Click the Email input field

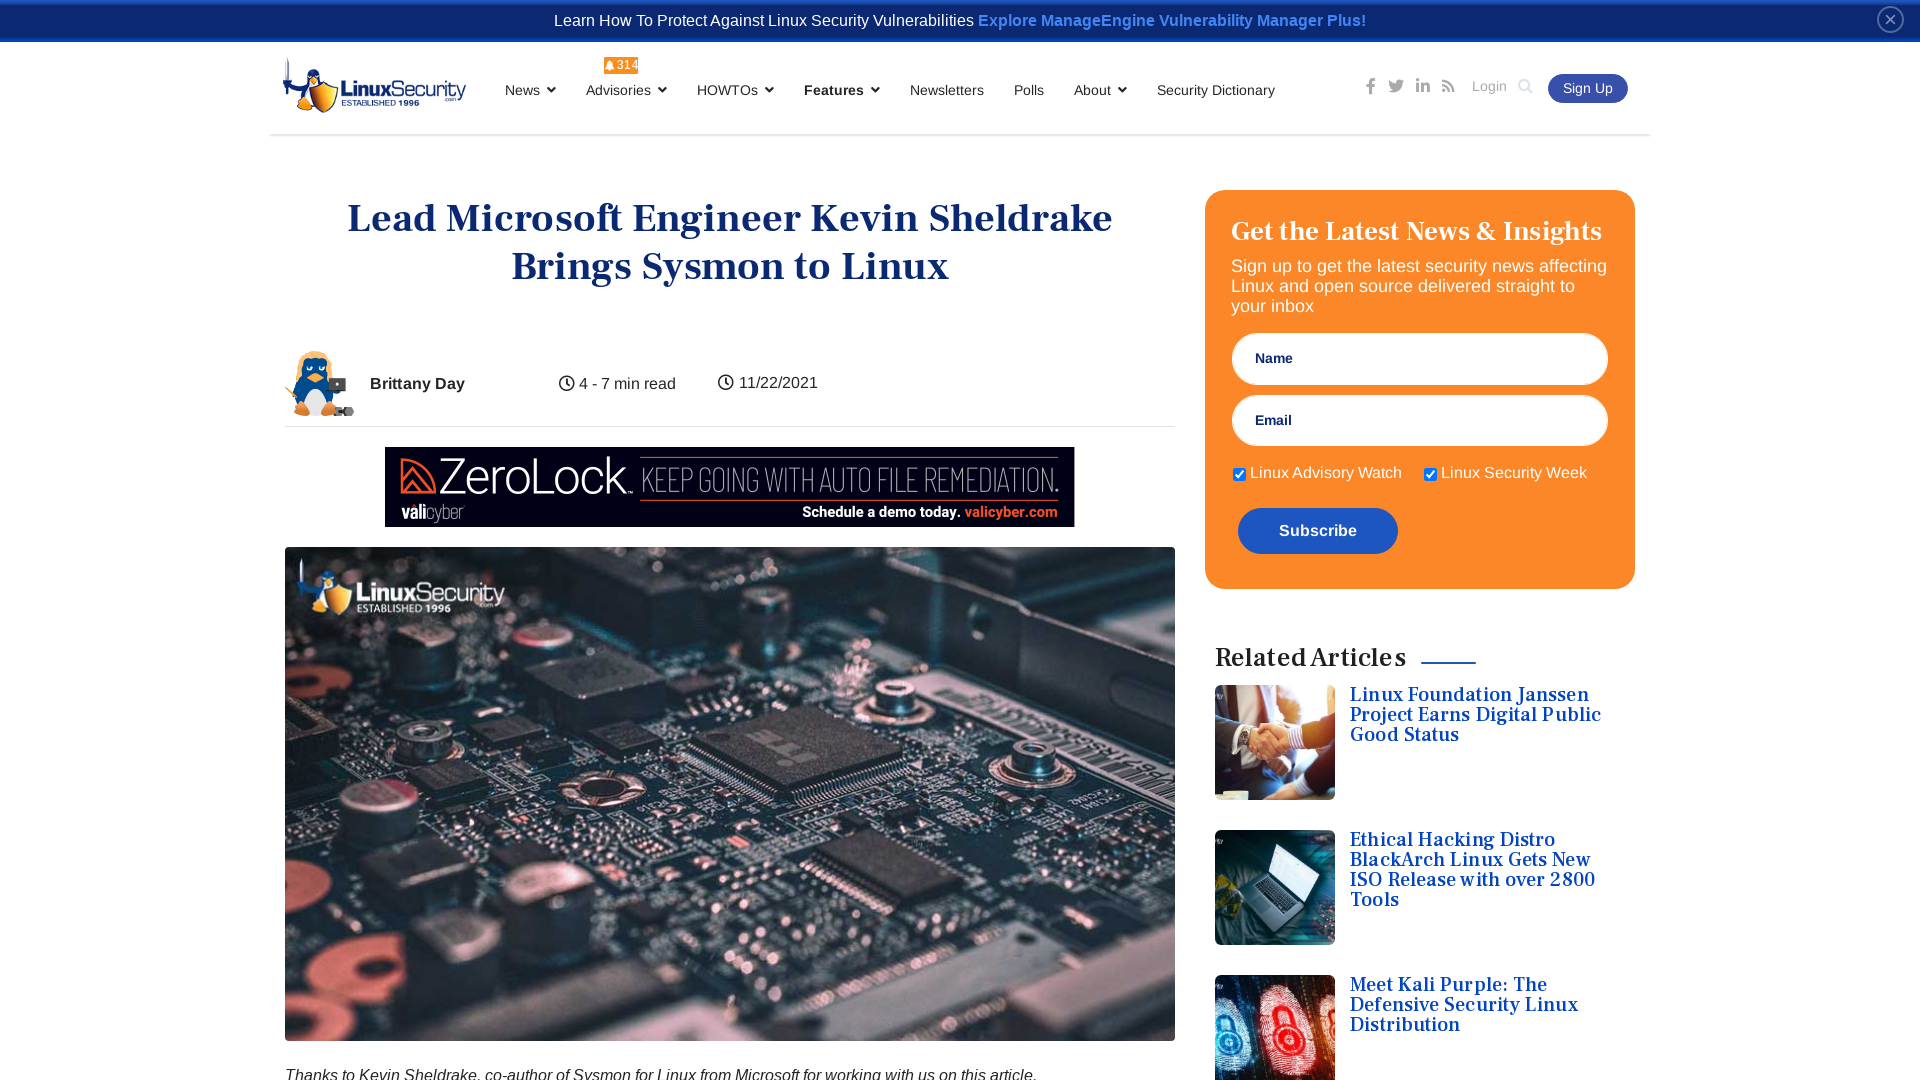(1420, 421)
